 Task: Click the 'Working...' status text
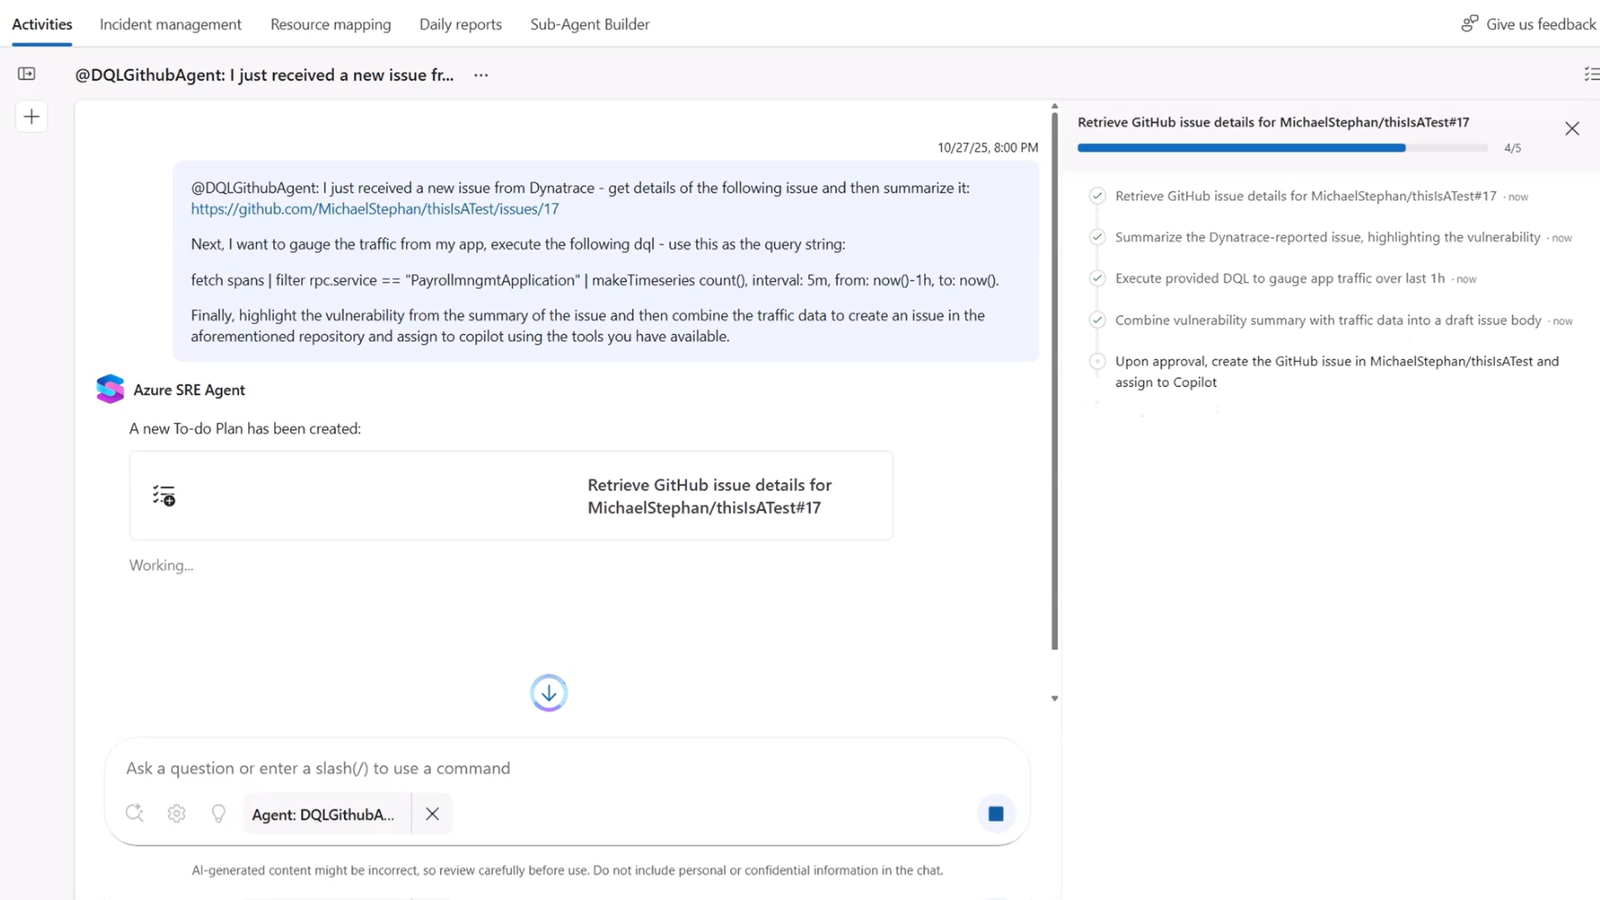pyautogui.click(x=161, y=565)
